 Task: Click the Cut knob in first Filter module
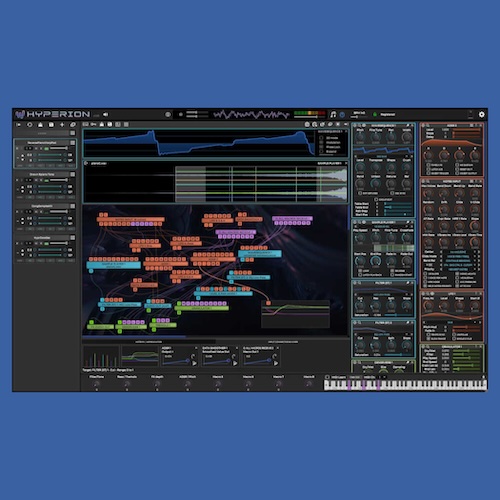[360, 305]
